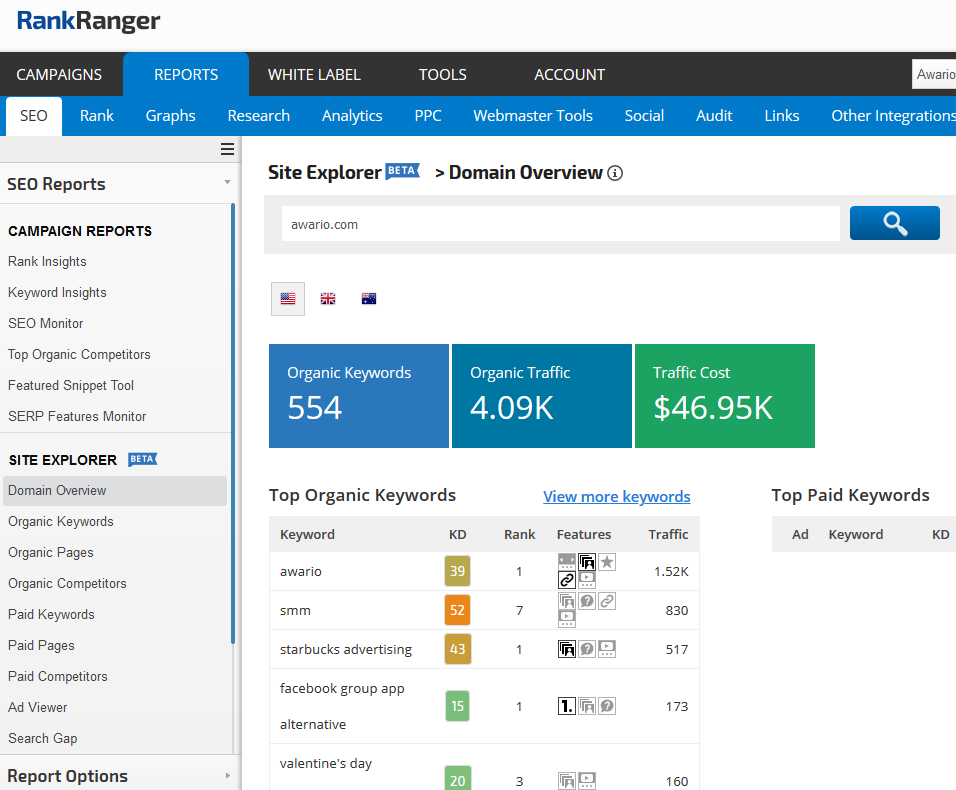Open Paid Pages in sidebar
Viewport: 956px width, 790px height.
pyautogui.click(x=41, y=646)
